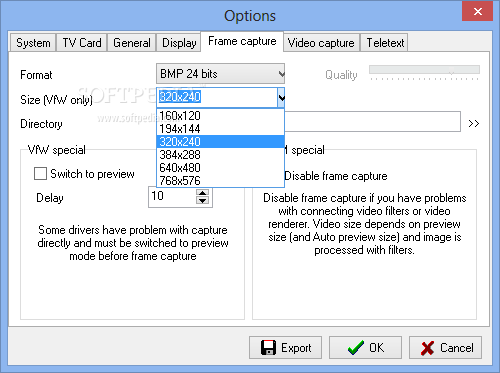Collapse the Size combo box arrow

281,98
